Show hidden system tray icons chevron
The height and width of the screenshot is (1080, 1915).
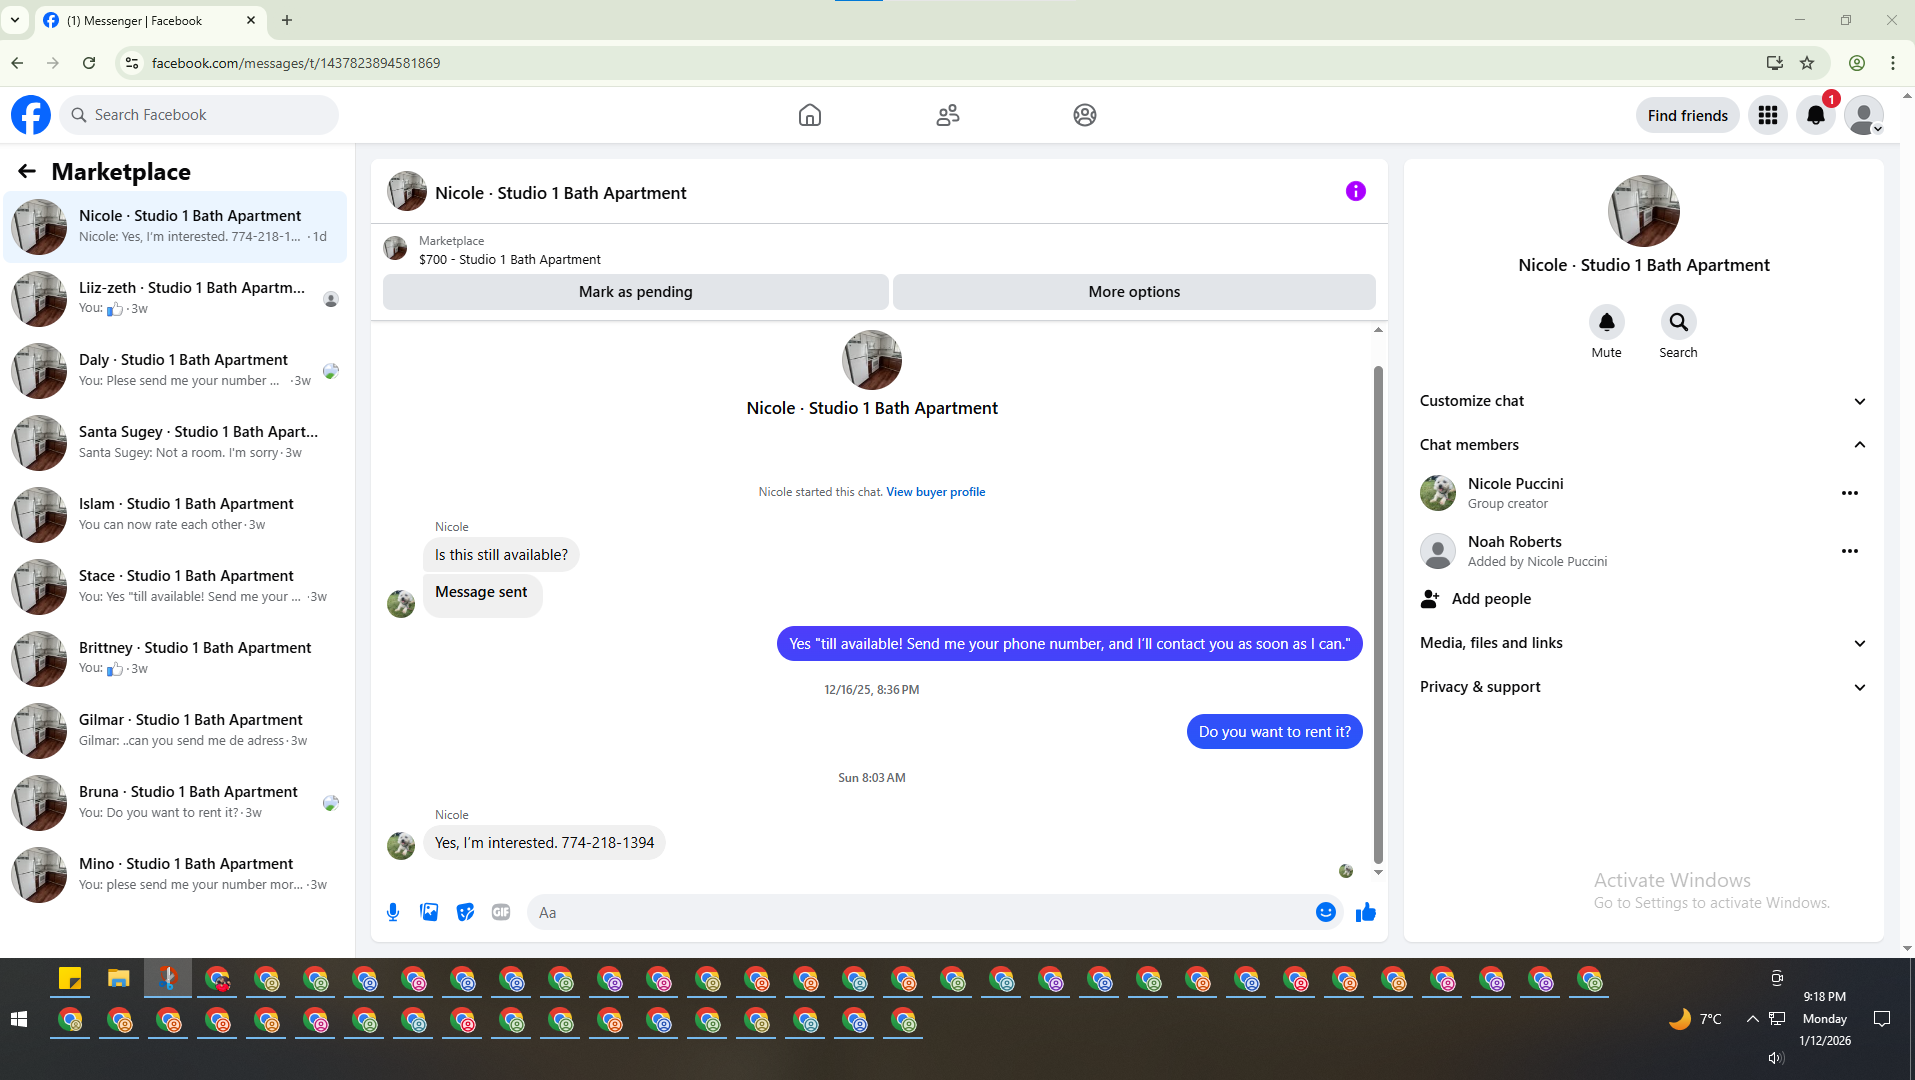(x=1752, y=1019)
